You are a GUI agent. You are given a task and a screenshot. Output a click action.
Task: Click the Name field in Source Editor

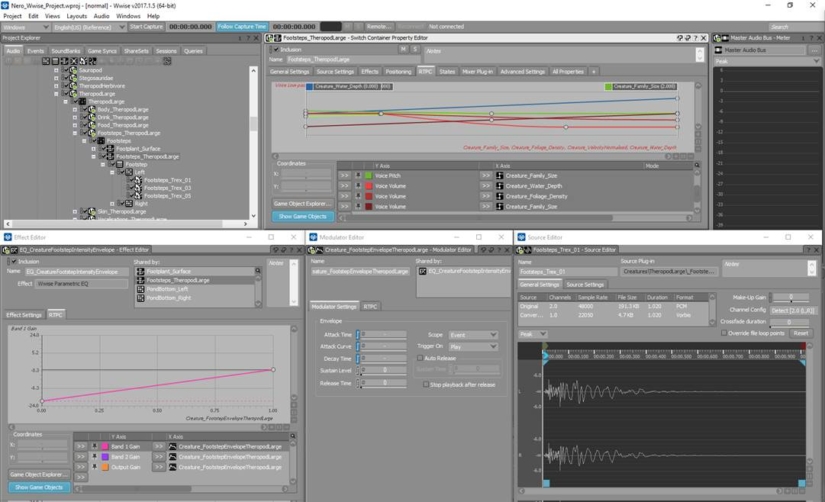click(568, 272)
